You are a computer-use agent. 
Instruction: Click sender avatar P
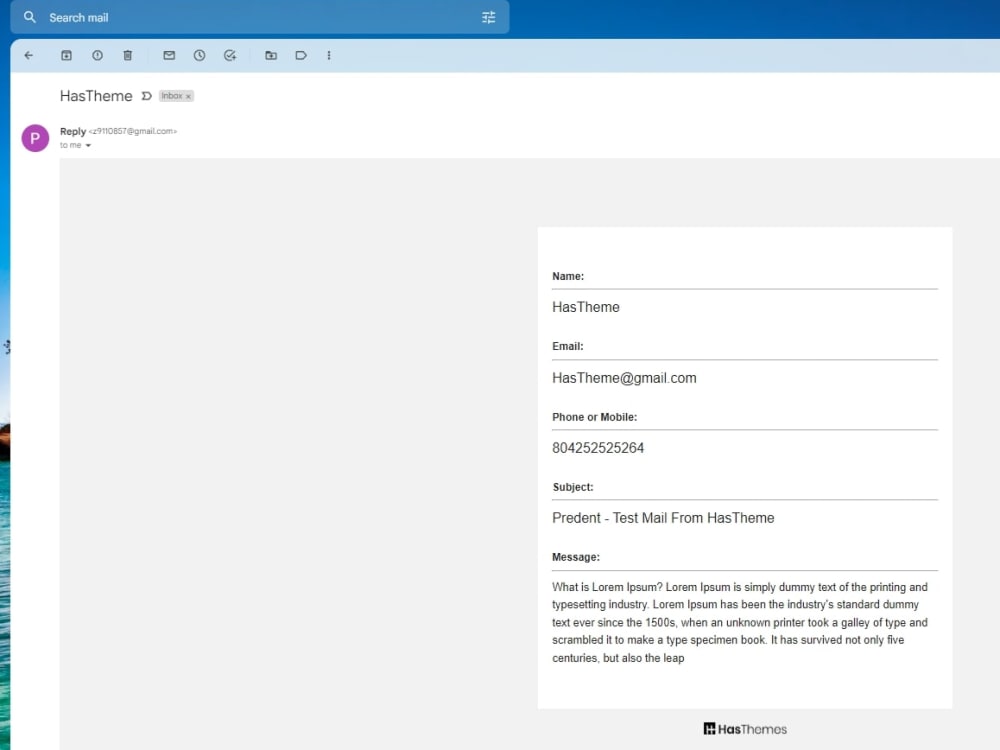click(35, 138)
